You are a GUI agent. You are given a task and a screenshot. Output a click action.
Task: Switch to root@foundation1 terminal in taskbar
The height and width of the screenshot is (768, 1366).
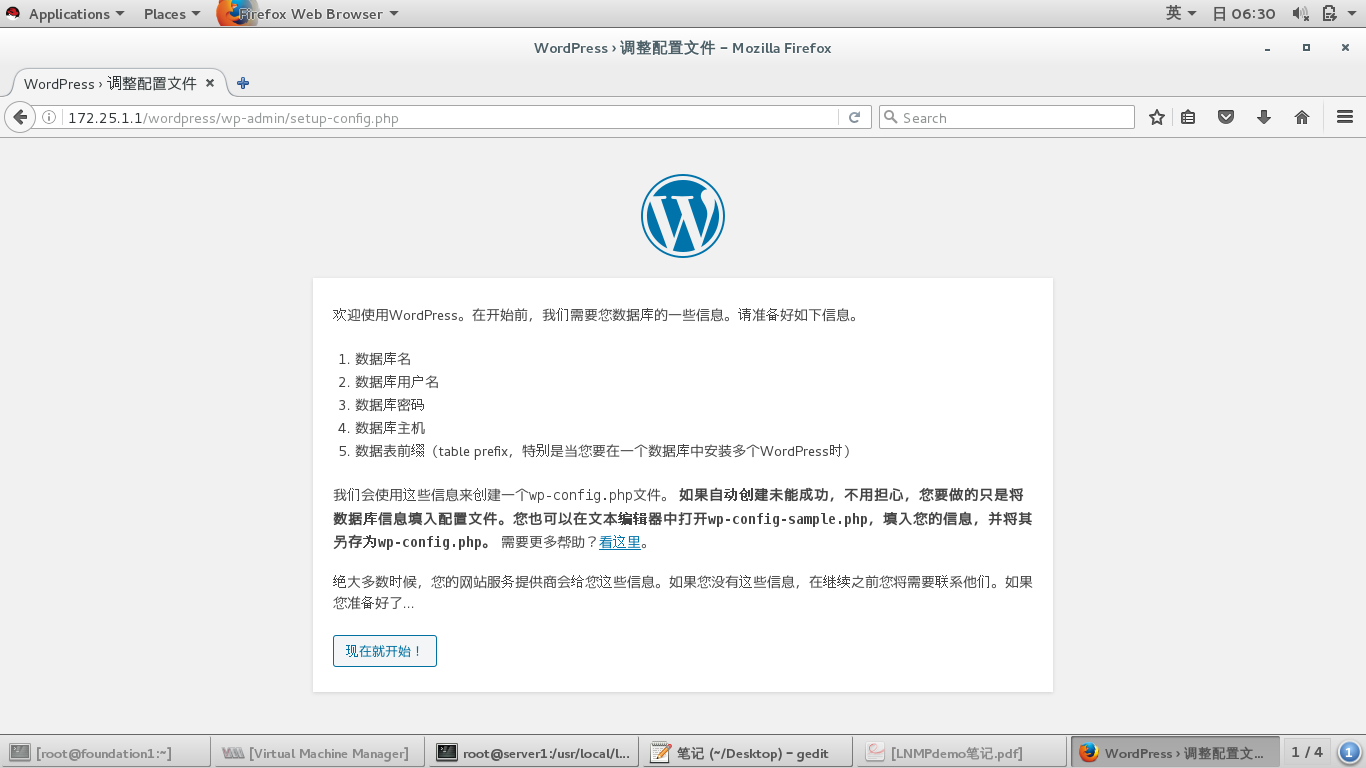pos(105,753)
